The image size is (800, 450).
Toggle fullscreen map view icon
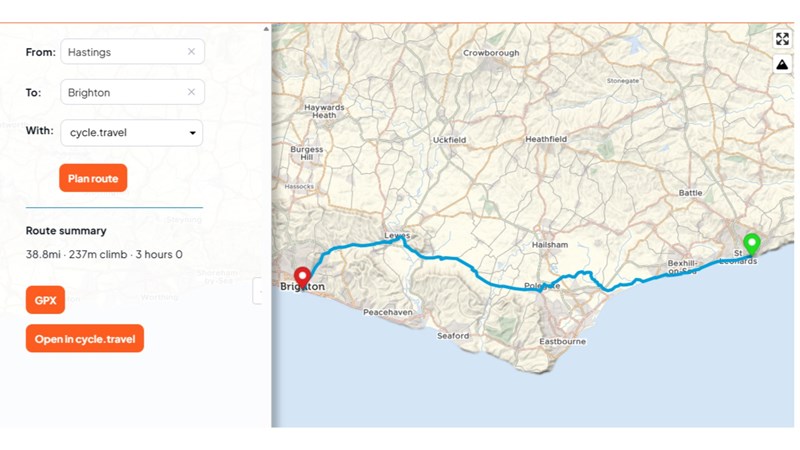pyautogui.click(x=782, y=39)
